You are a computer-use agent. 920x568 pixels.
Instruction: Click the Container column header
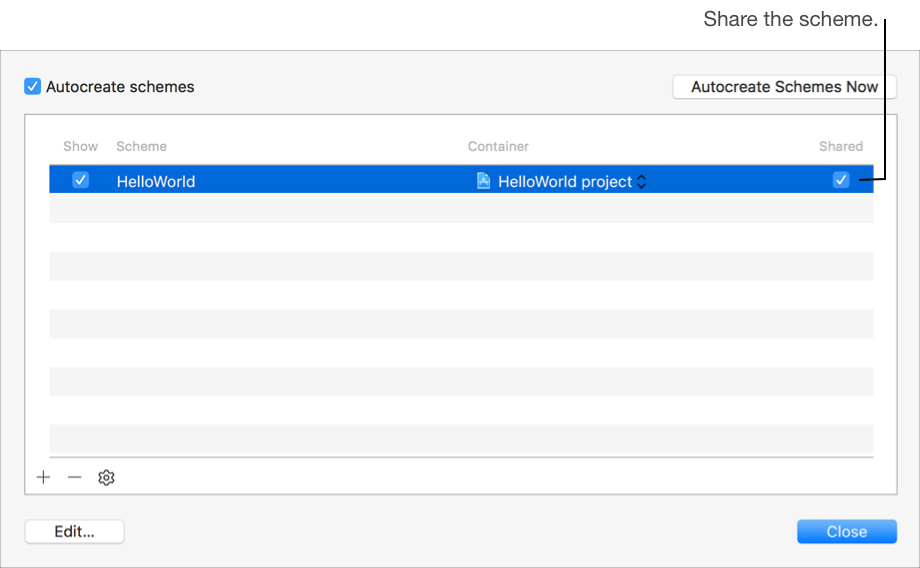point(498,146)
